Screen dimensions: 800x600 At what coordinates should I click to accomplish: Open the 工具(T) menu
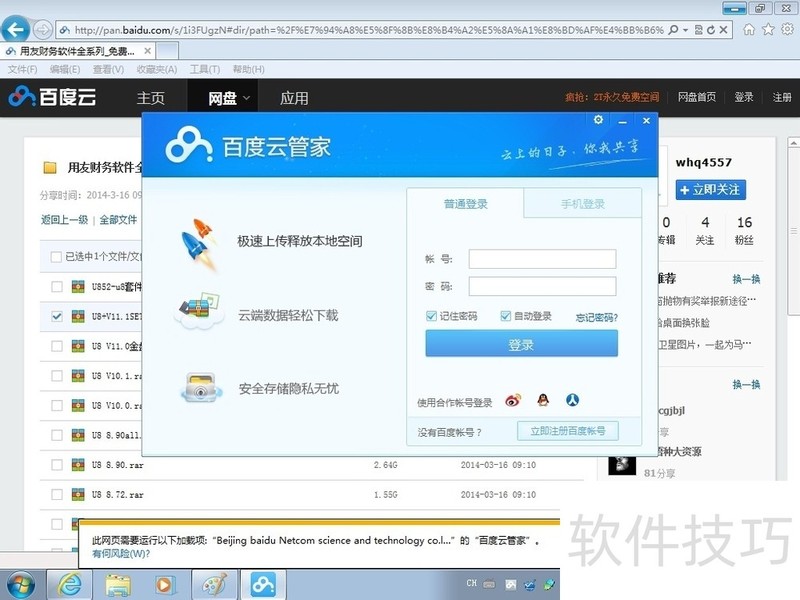coord(204,69)
